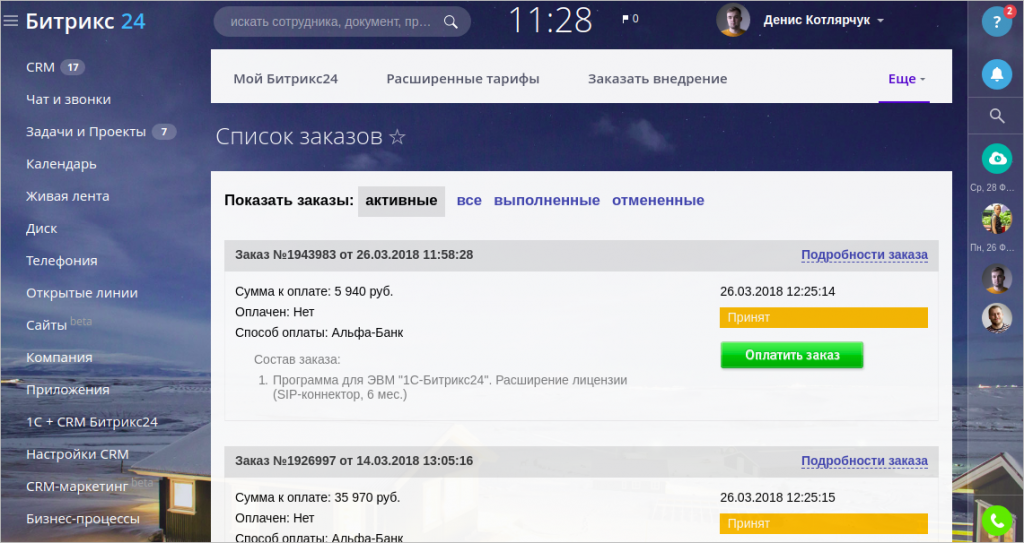
Task: Open Подробности заказа for order 1926997
Action: (864, 461)
